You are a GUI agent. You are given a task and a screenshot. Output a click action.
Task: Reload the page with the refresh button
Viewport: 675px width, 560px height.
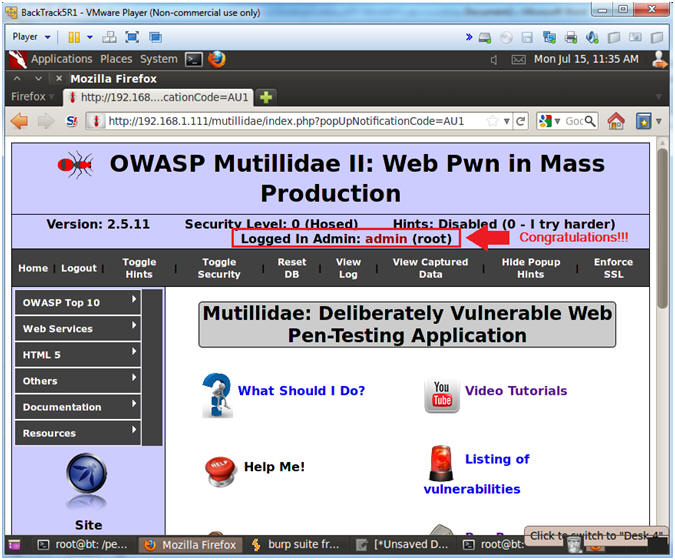click(x=520, y=122)
